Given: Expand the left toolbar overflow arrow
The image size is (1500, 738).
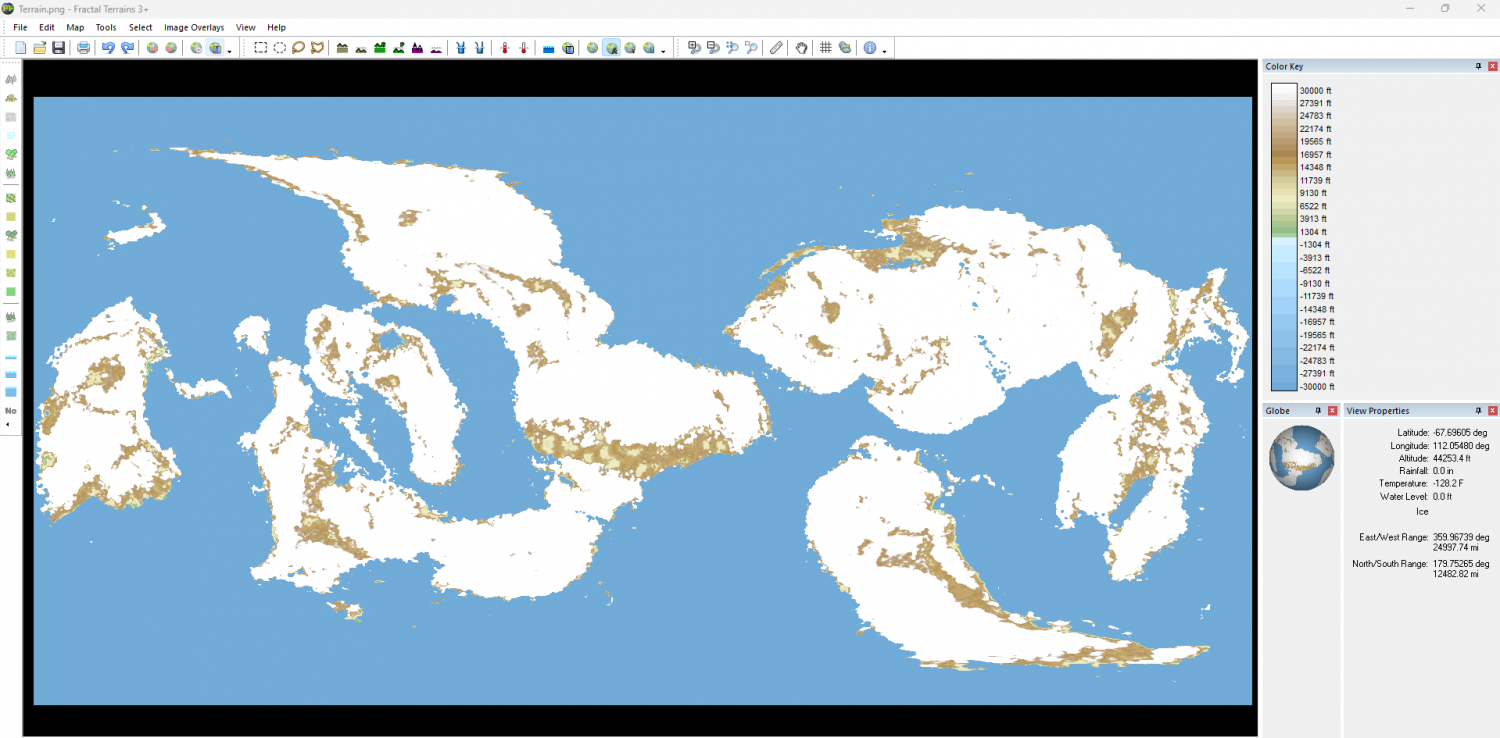Looking at the screenshot, I should click(x=9, y=424).
